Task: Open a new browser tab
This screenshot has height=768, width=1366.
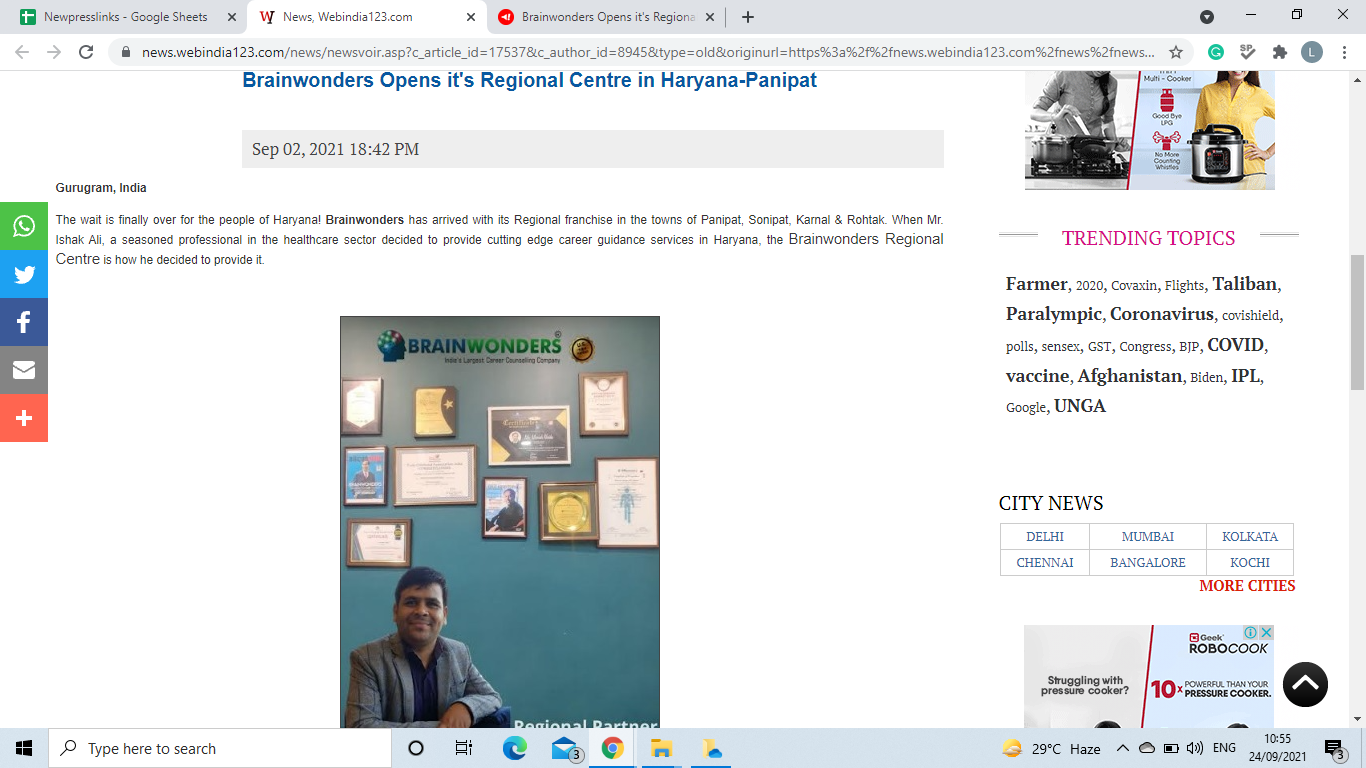Action: click(748, 17)
